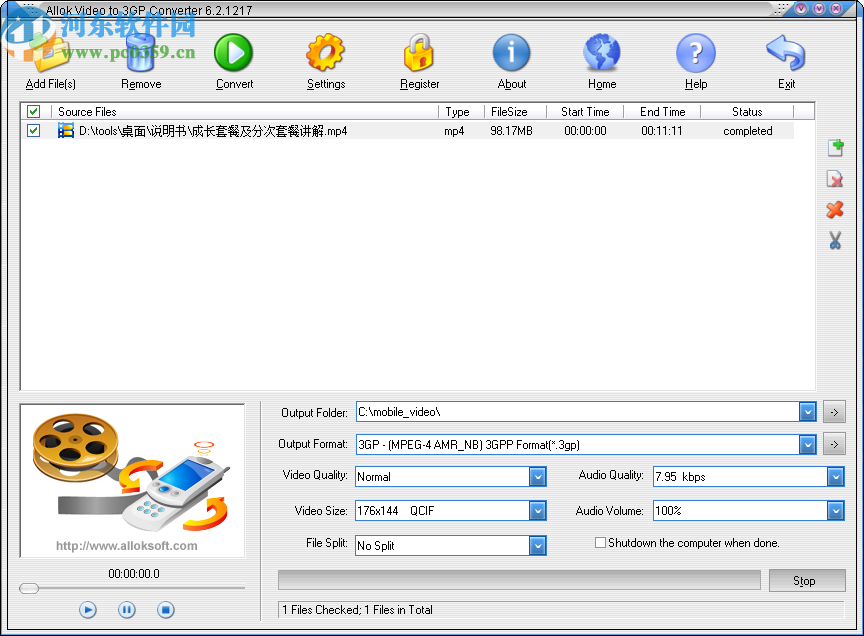Image resolution: width=864 pixels, height=636 pixels.
Task: Open the About dialog icon
Action: click(x=511, y=52)
